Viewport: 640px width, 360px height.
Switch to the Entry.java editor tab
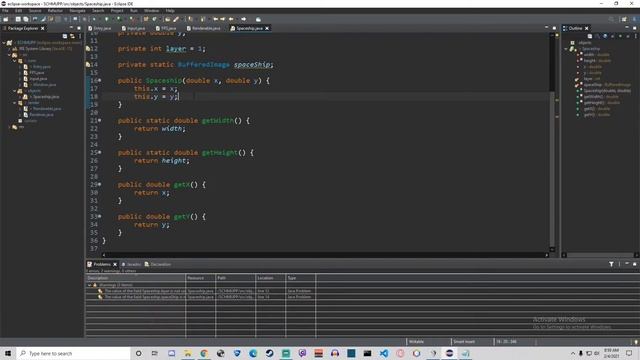point(100,28)
